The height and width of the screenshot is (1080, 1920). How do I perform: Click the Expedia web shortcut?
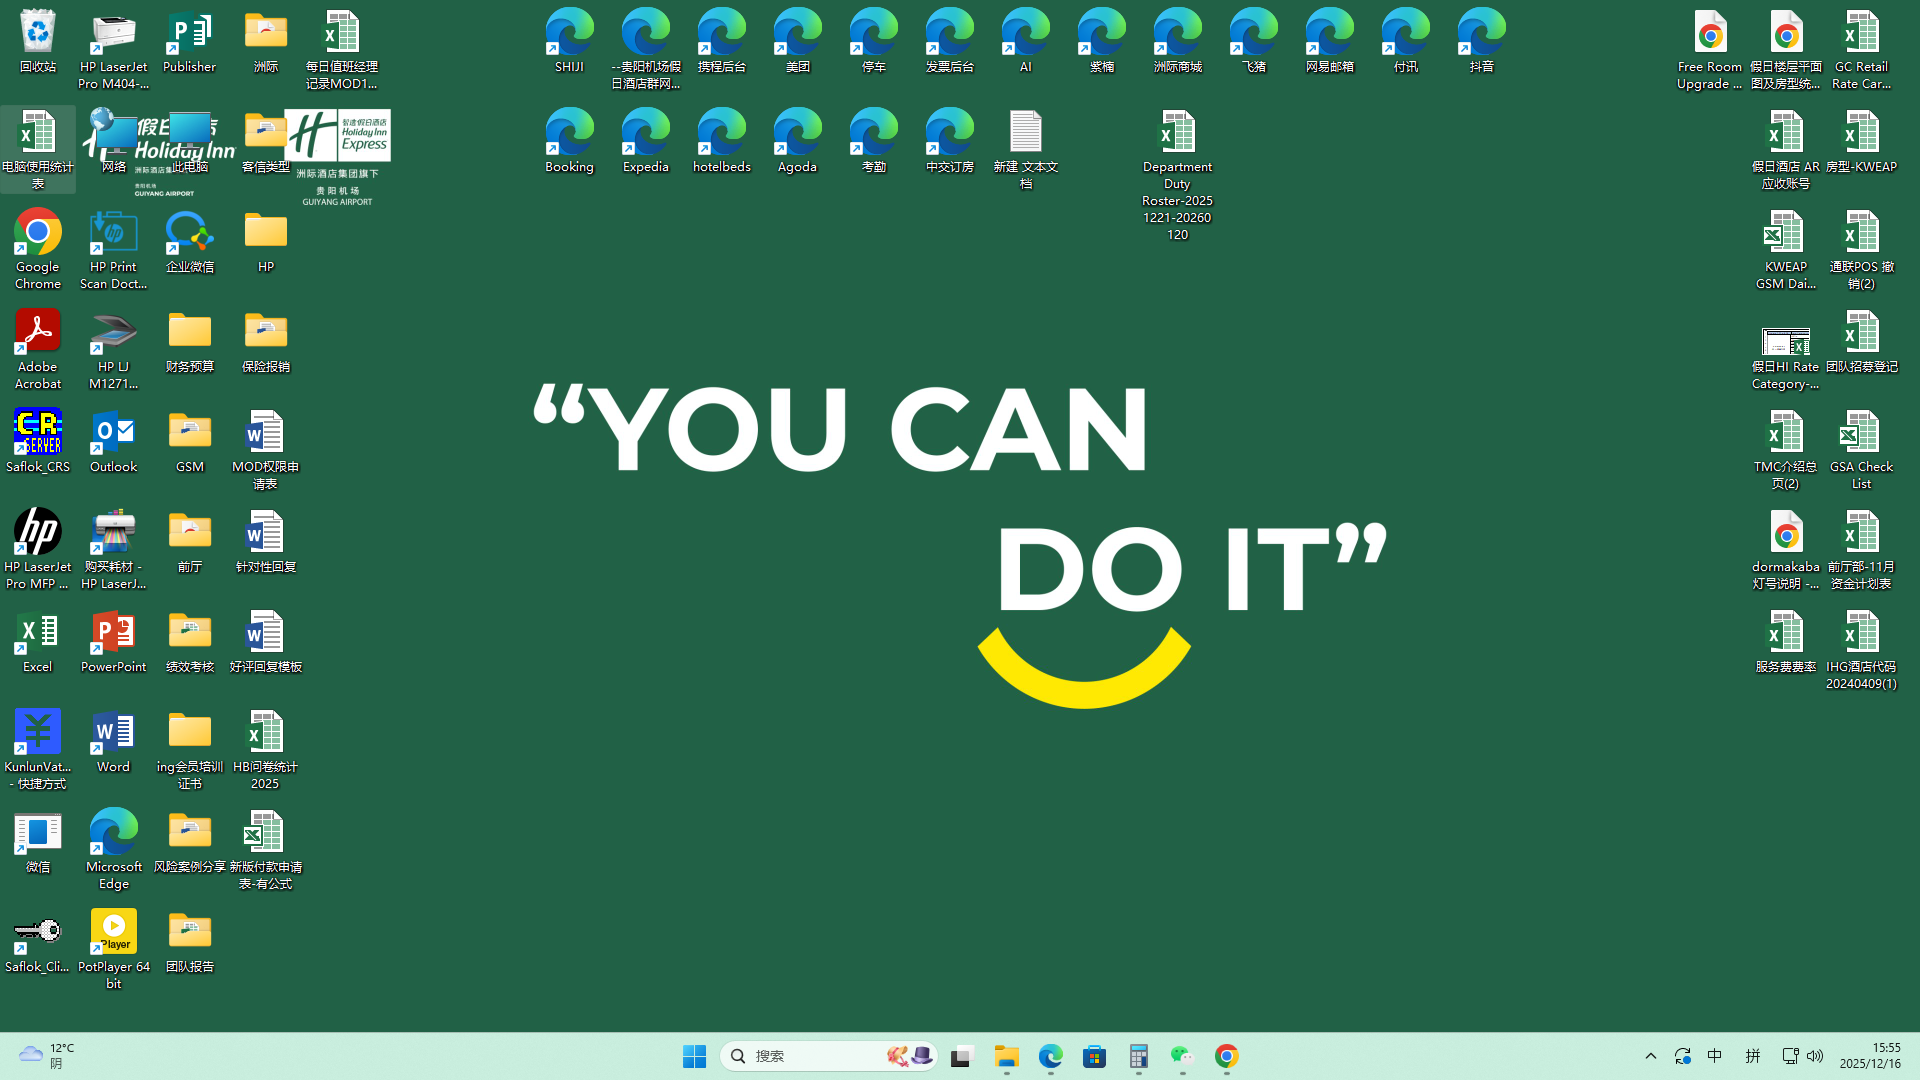pyautogui.click(x=645, y=140)
